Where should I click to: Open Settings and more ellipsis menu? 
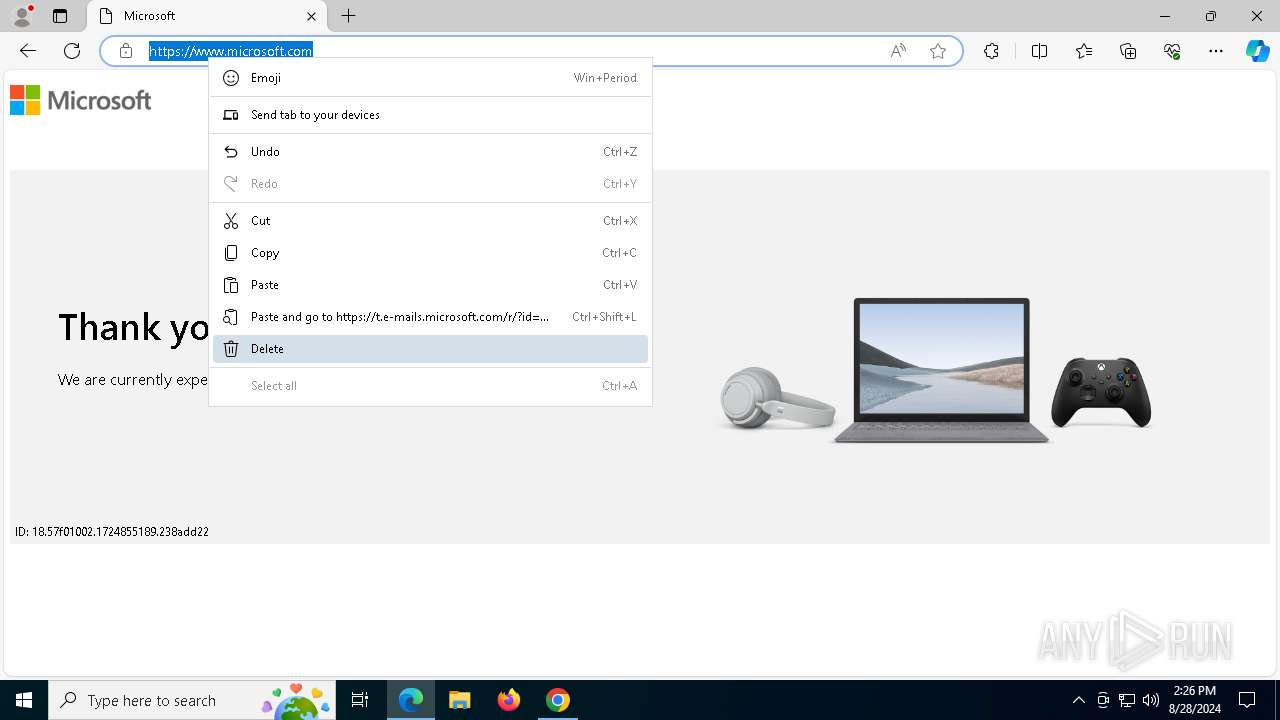[1216, 51]
